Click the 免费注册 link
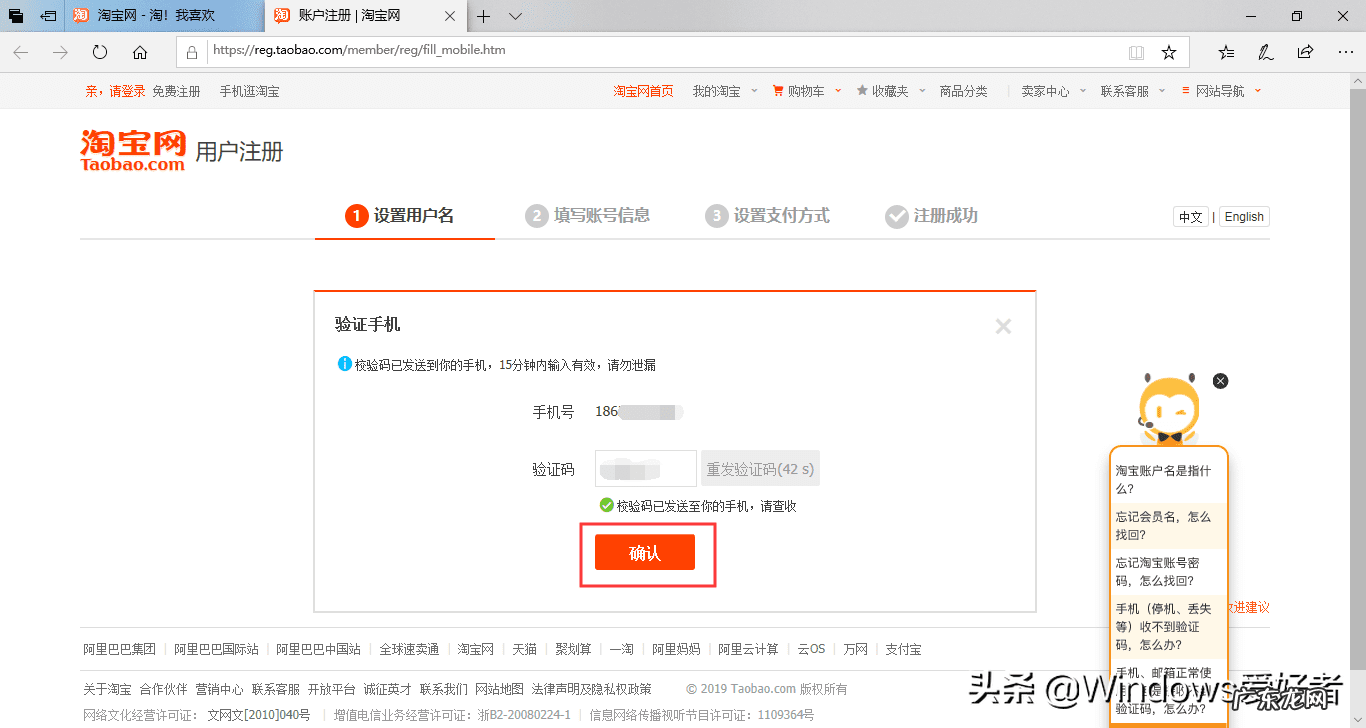 (176, 90)
